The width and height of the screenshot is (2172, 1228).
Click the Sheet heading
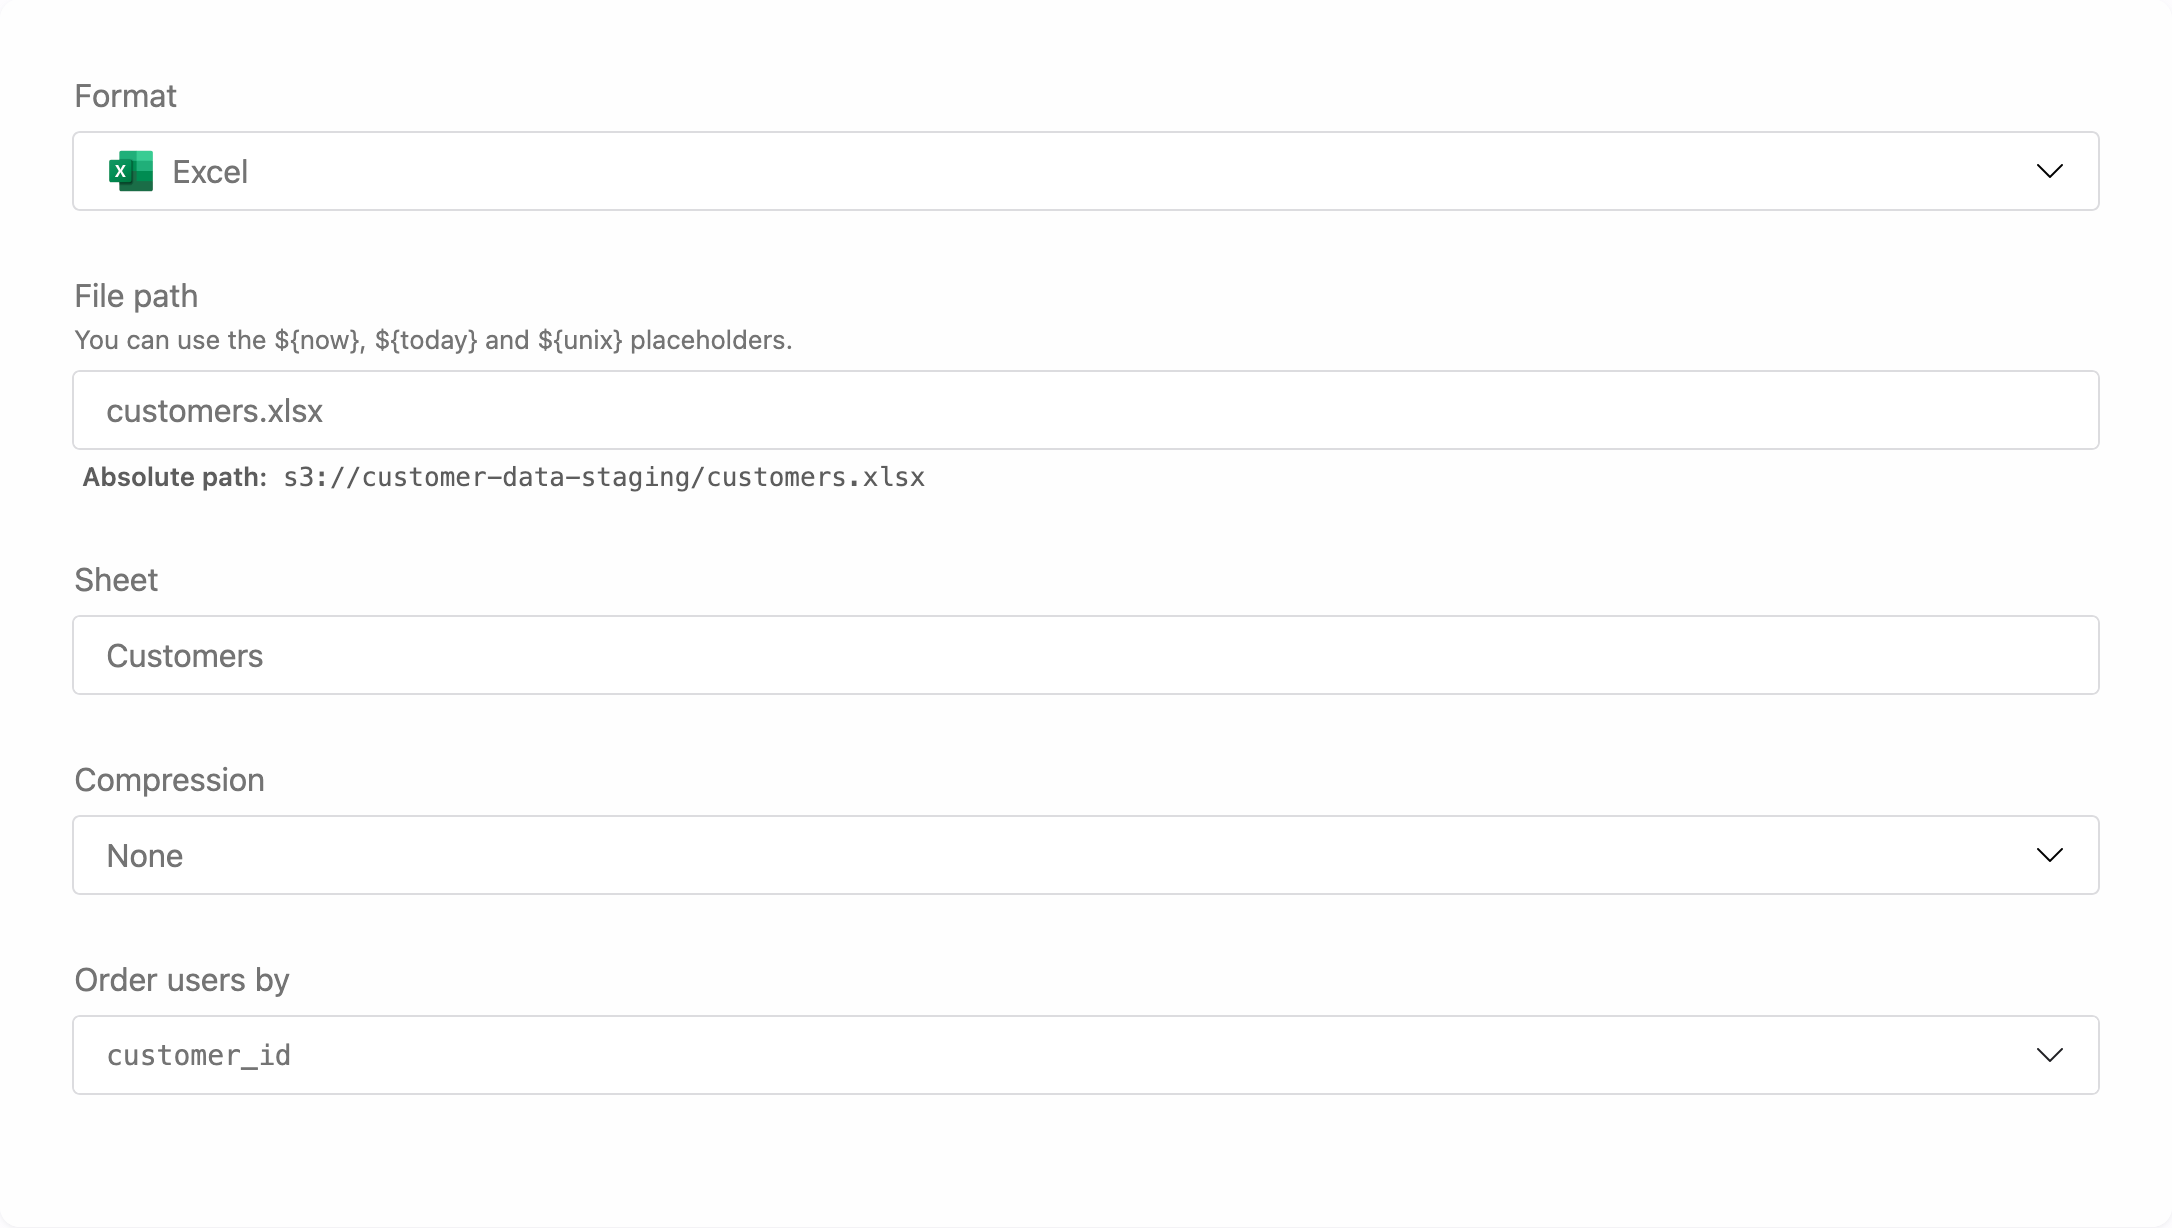point(115,579)
